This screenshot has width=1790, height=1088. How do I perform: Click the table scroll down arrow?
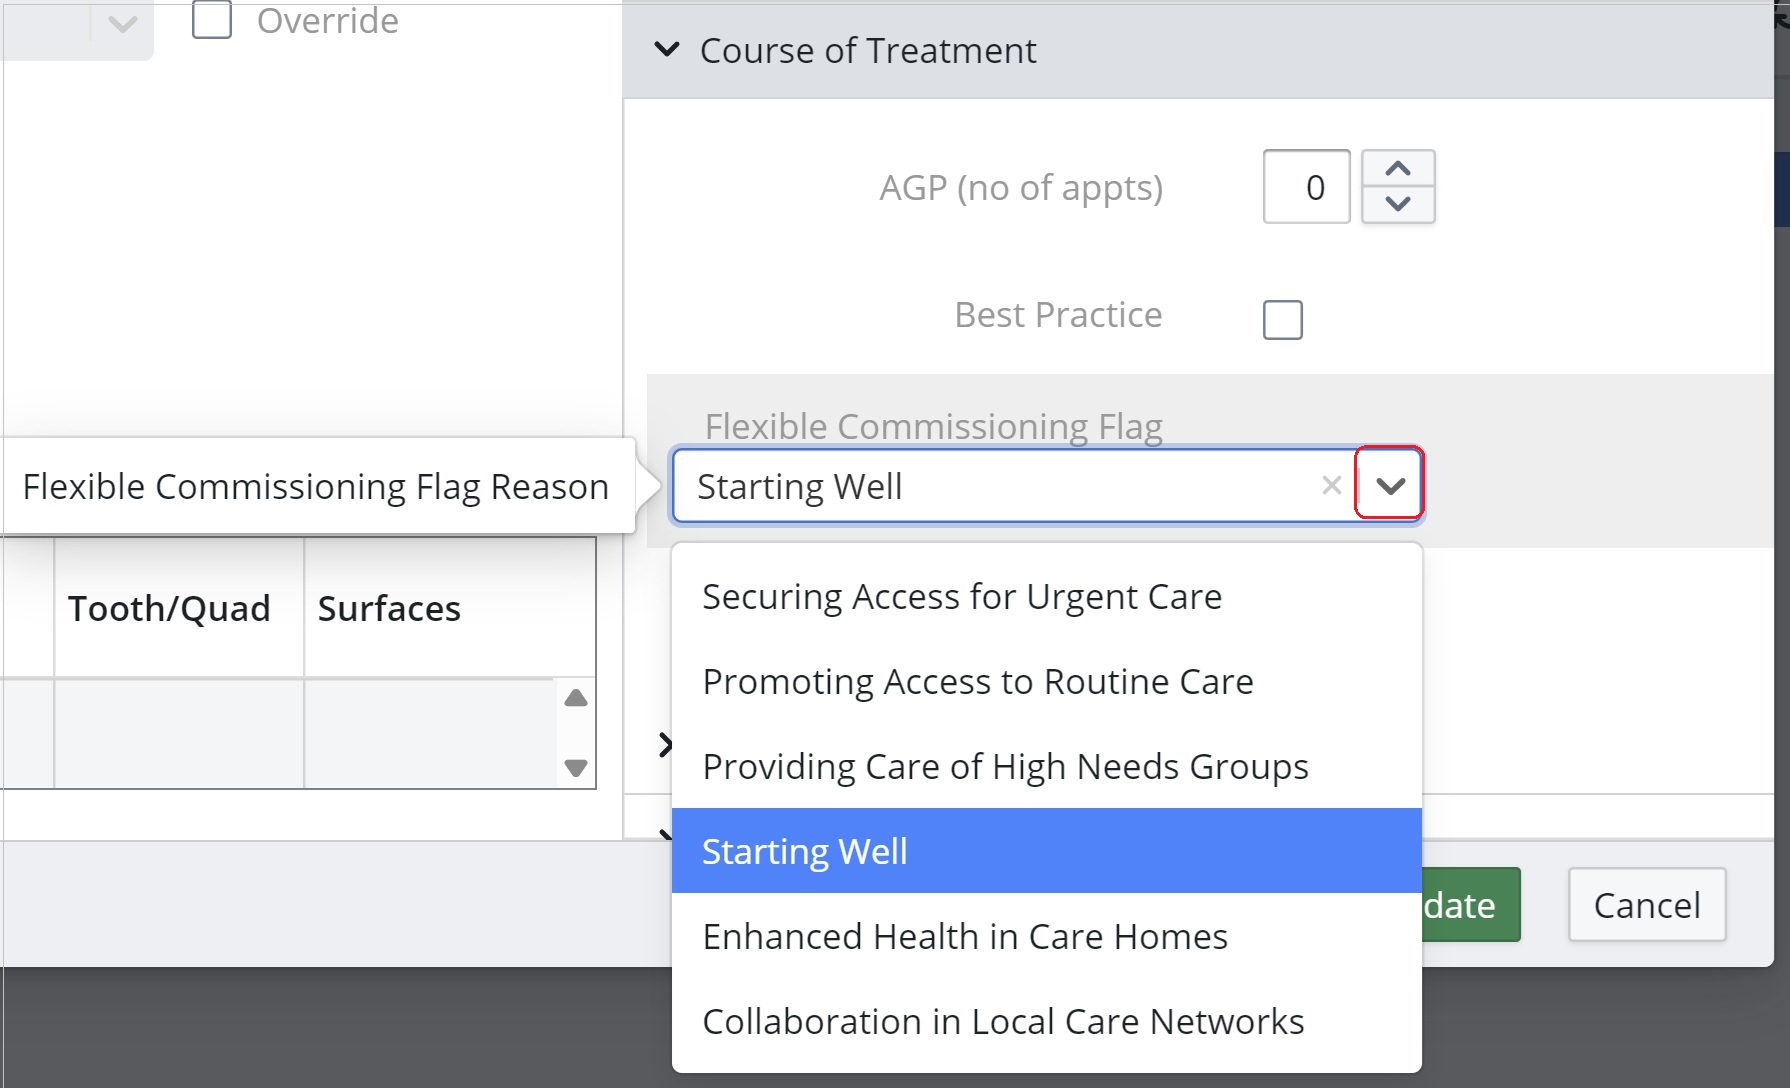pyautogui.click(x=576, y=768)
